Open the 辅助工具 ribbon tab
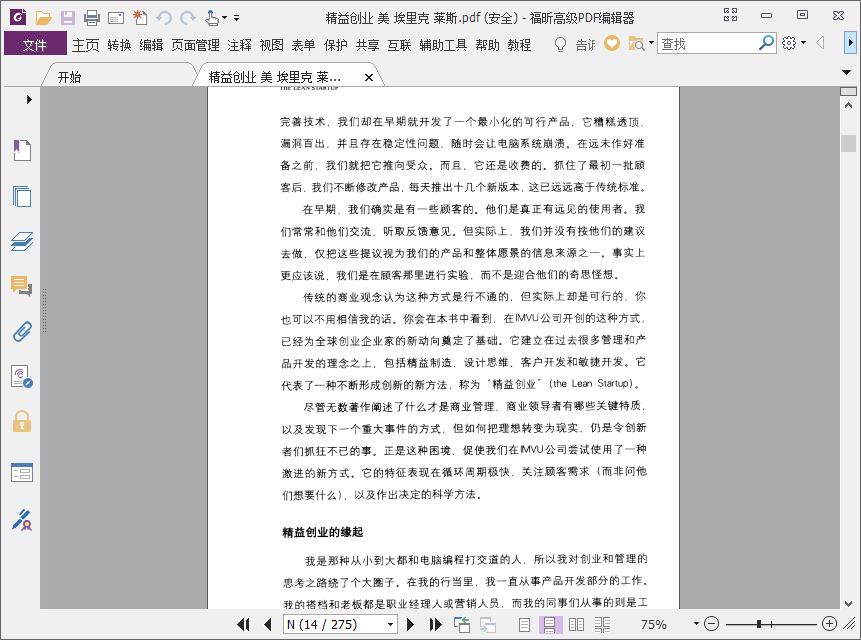 [443, 45]
